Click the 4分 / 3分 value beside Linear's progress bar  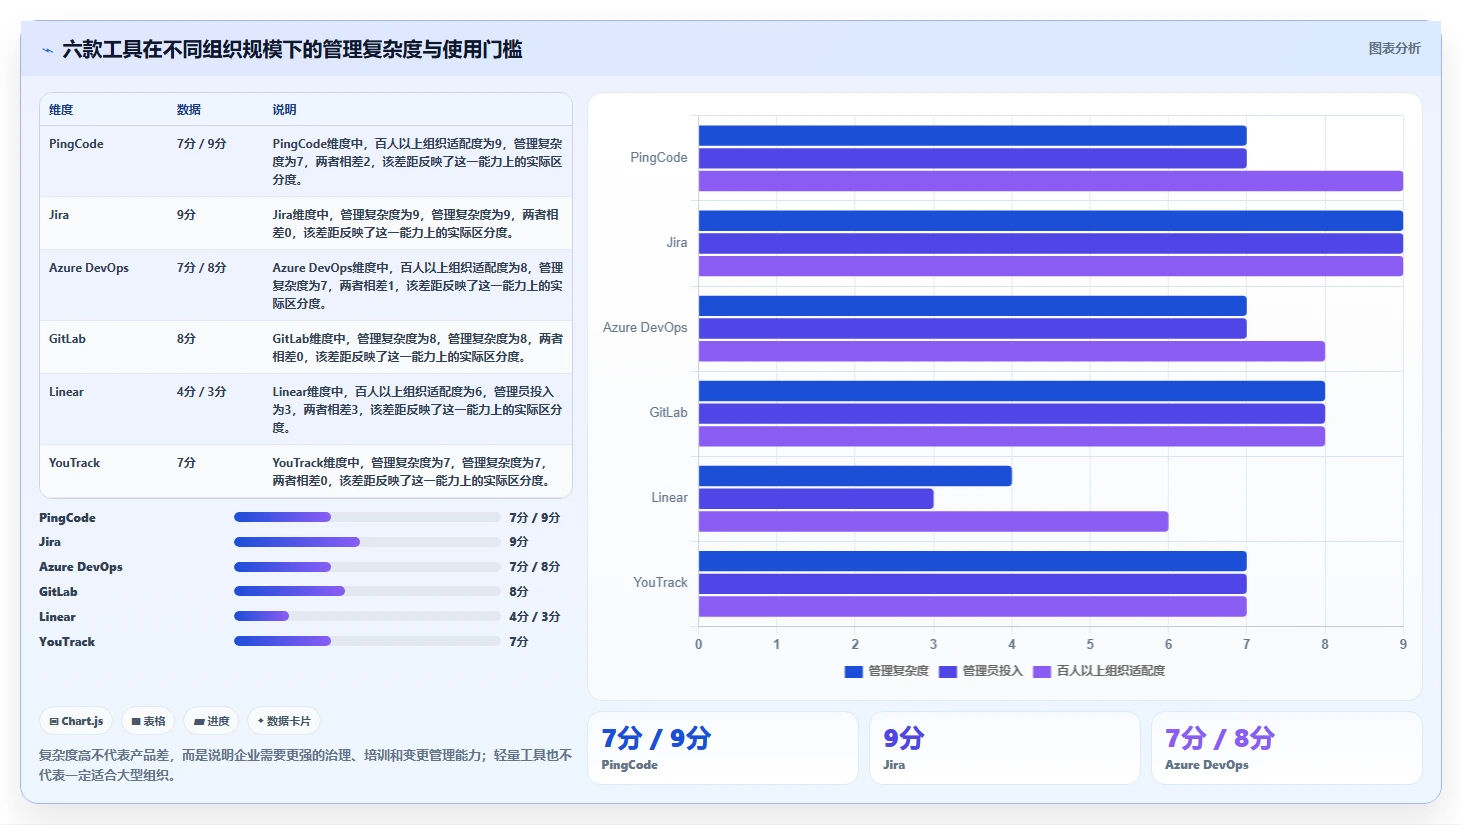pyautogui.click(x=535, y=617)
